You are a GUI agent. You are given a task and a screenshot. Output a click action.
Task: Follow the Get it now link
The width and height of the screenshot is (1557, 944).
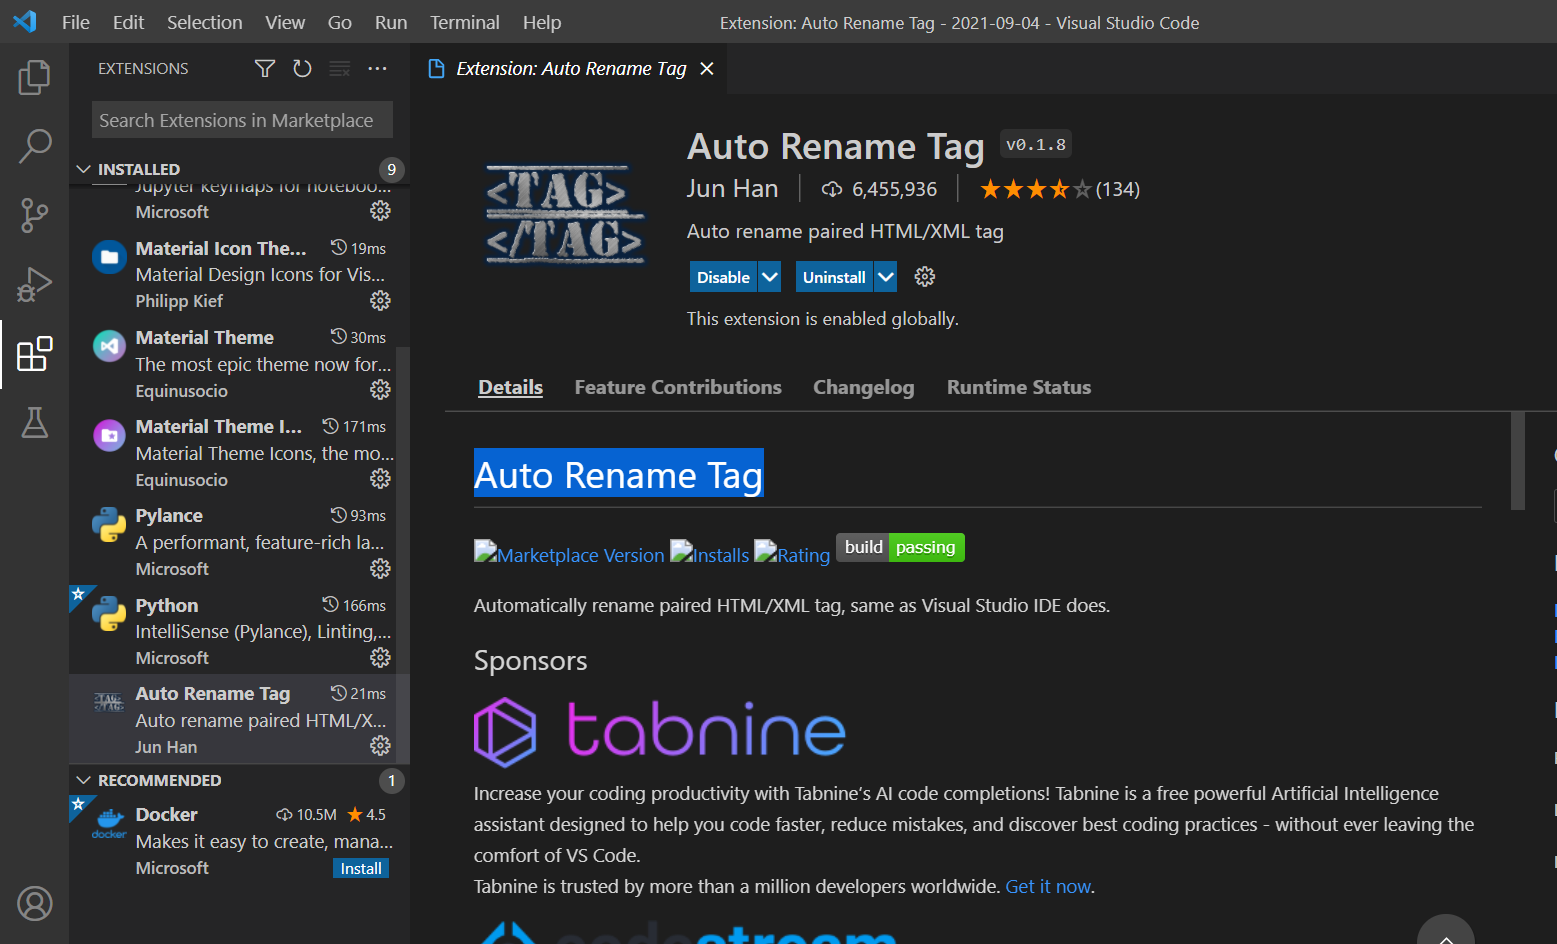tap(1048, 887)
